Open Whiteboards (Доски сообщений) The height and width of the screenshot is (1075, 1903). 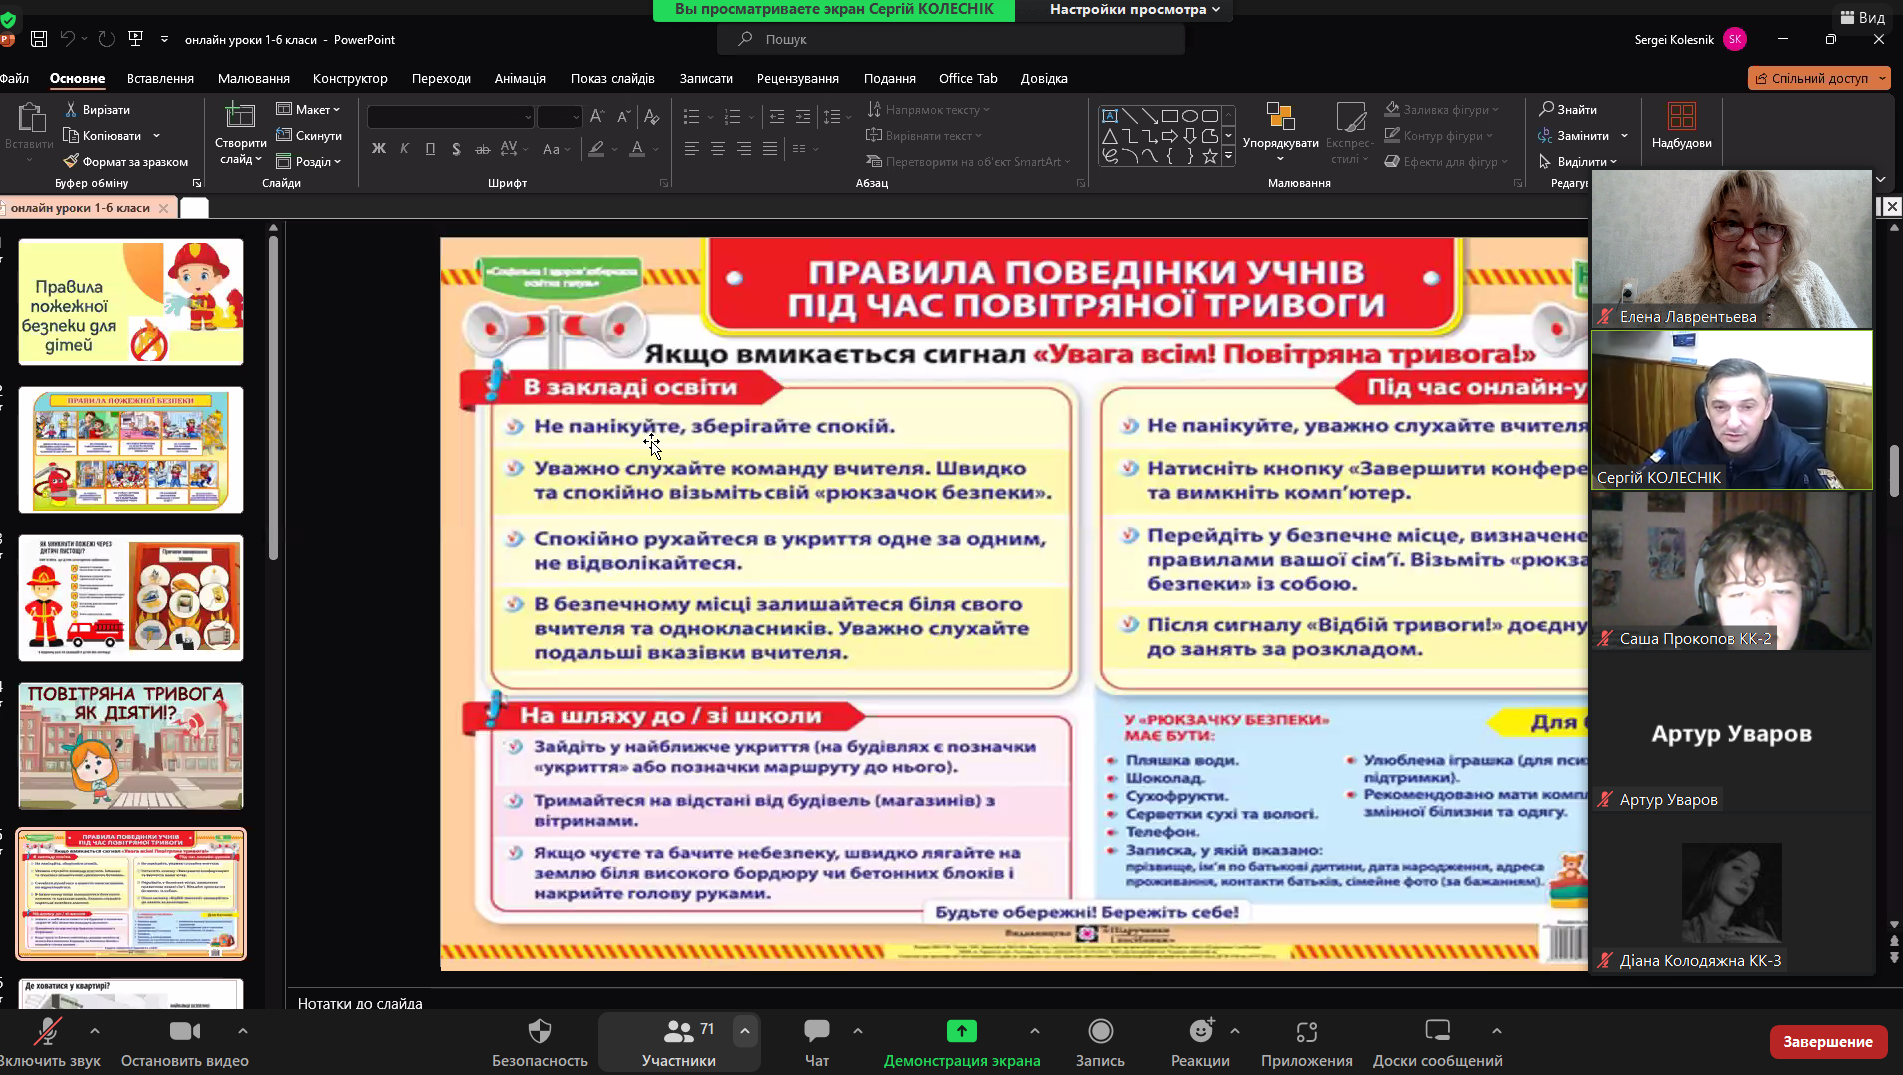(x=1437, y=1042)
